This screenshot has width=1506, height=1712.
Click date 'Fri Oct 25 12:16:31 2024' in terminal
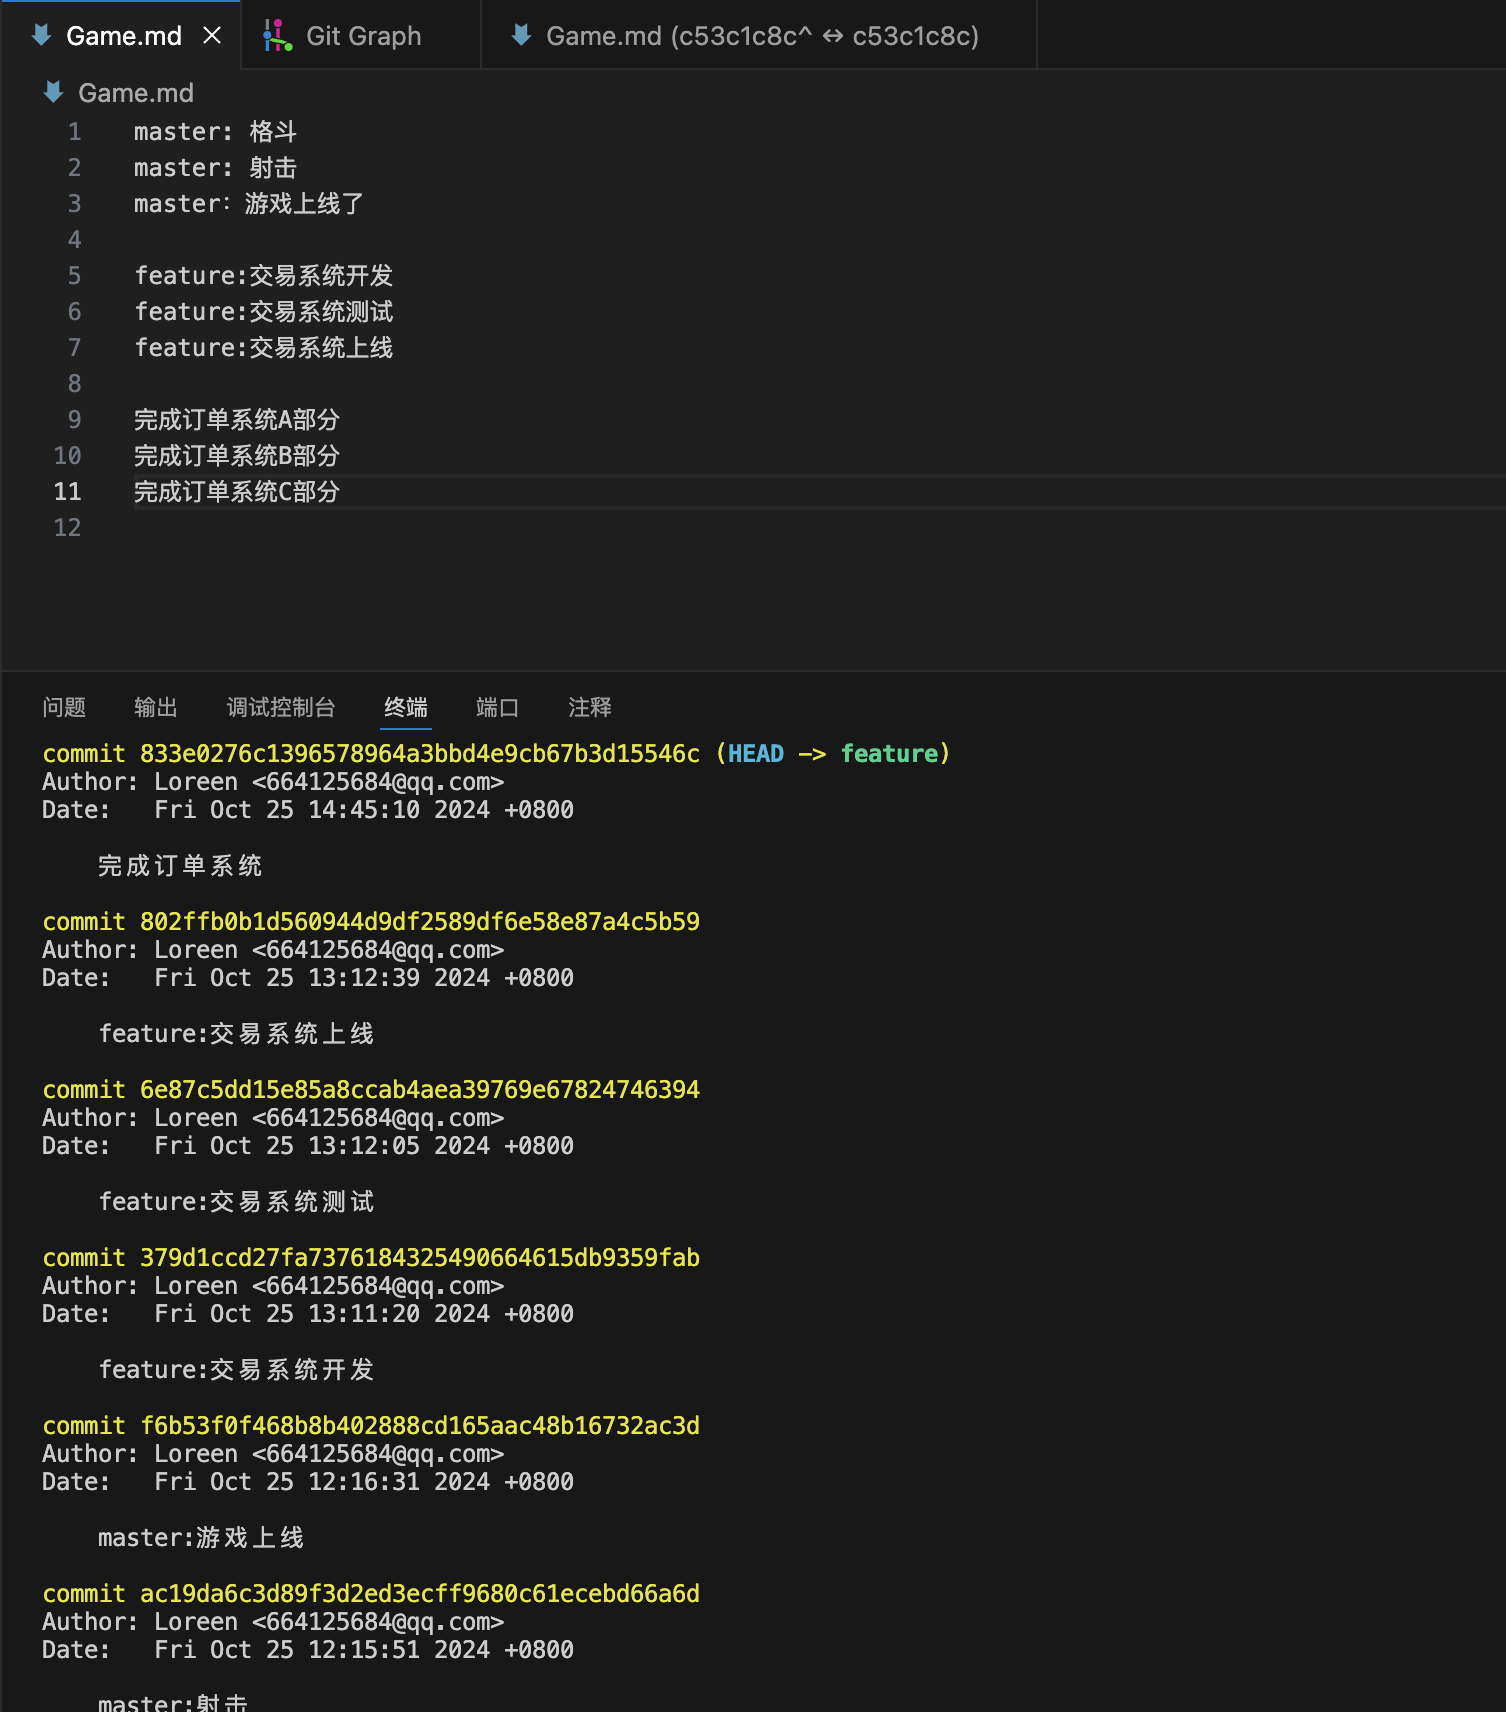tap(322, 1482)
